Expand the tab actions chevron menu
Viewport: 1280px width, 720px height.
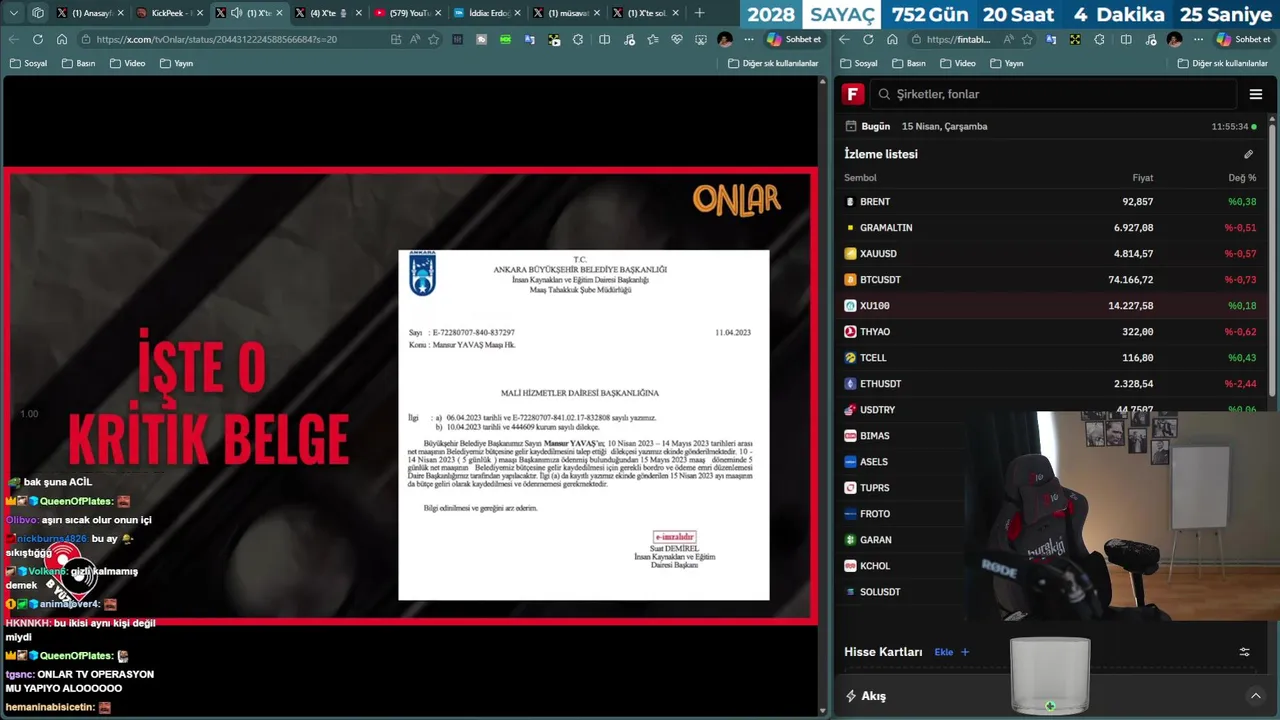13,13
